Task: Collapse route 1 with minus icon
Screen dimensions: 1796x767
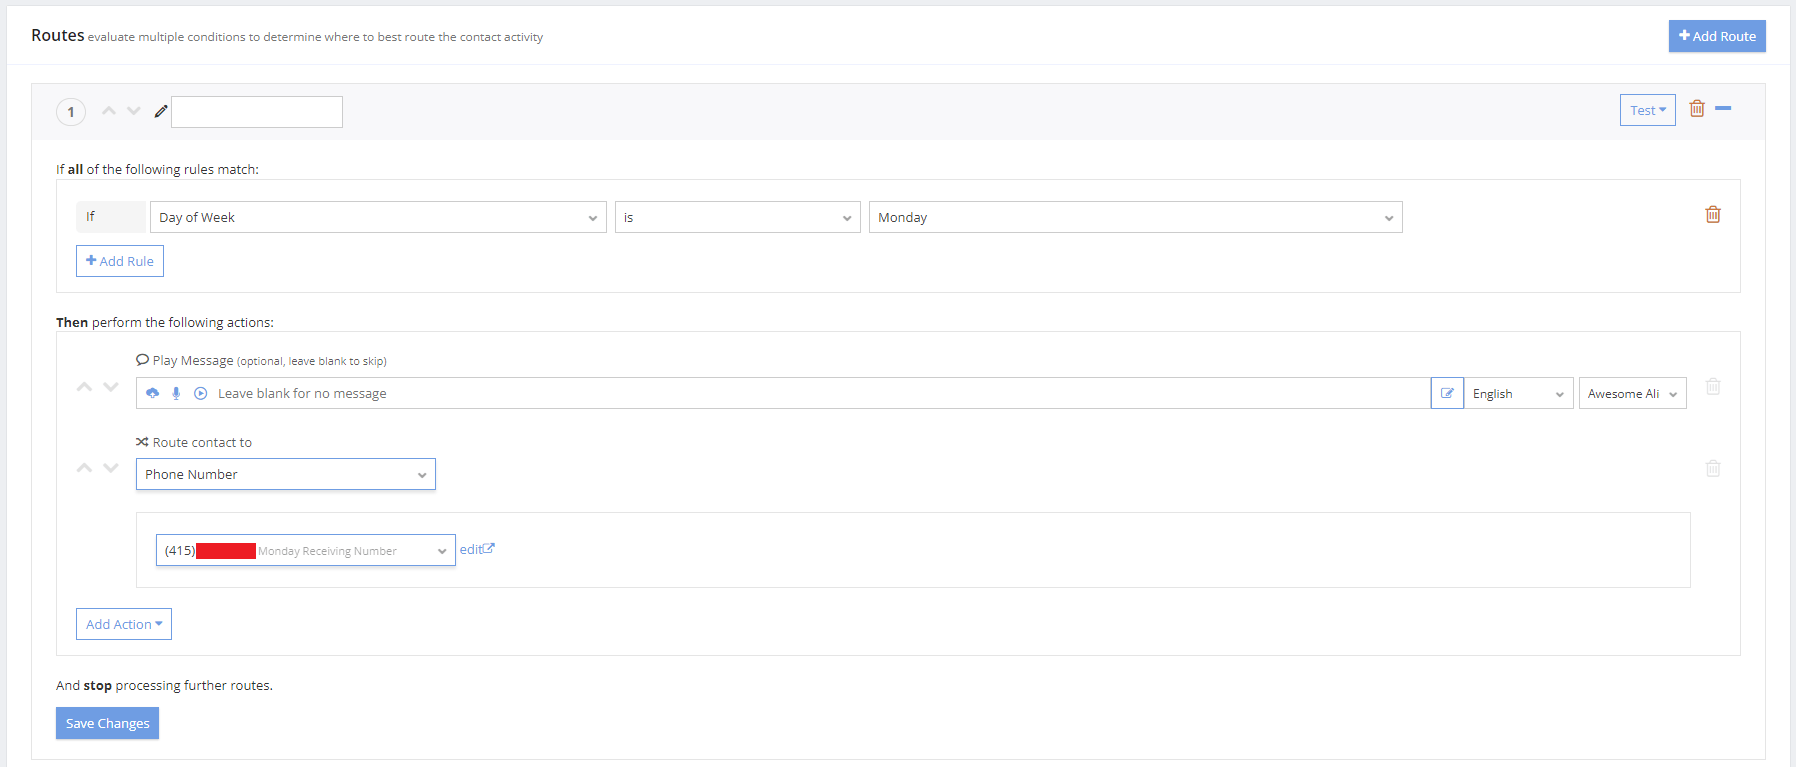Action: [x=1723, y=108]
